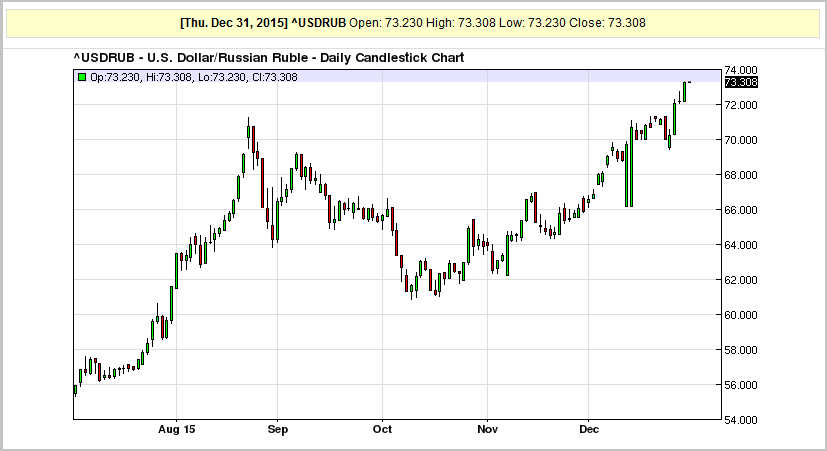Select the chart title '^USDRUB - U.S. Dollar/Russian Ruble'

(x=190, y=57)
